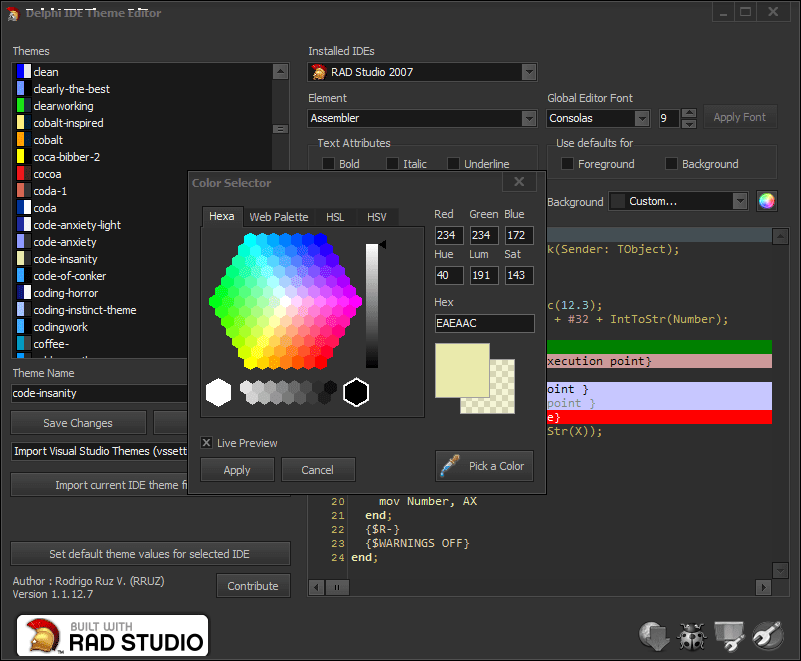
Task: Open the Installed IDEs dropdown
Action: point(531,71)
